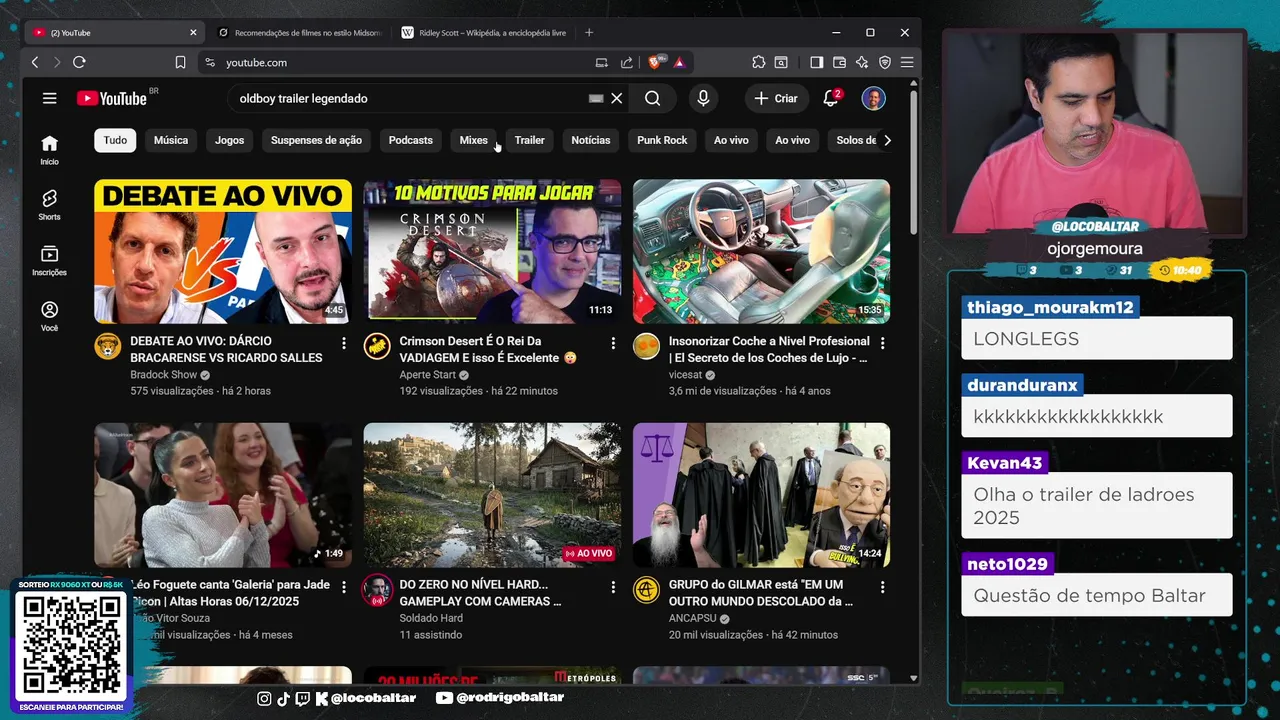Clear the search query with the X
This screenshot has width=1280, height=720.
click(x=617, y=98)
